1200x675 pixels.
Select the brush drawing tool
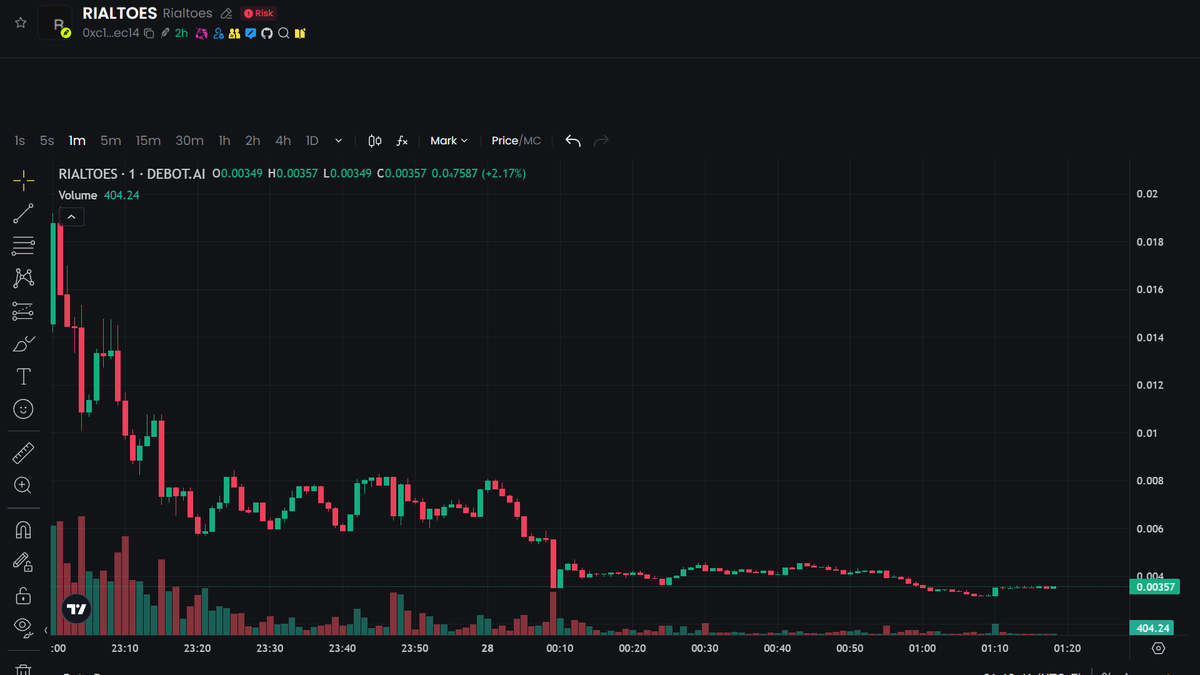[23, 344]
